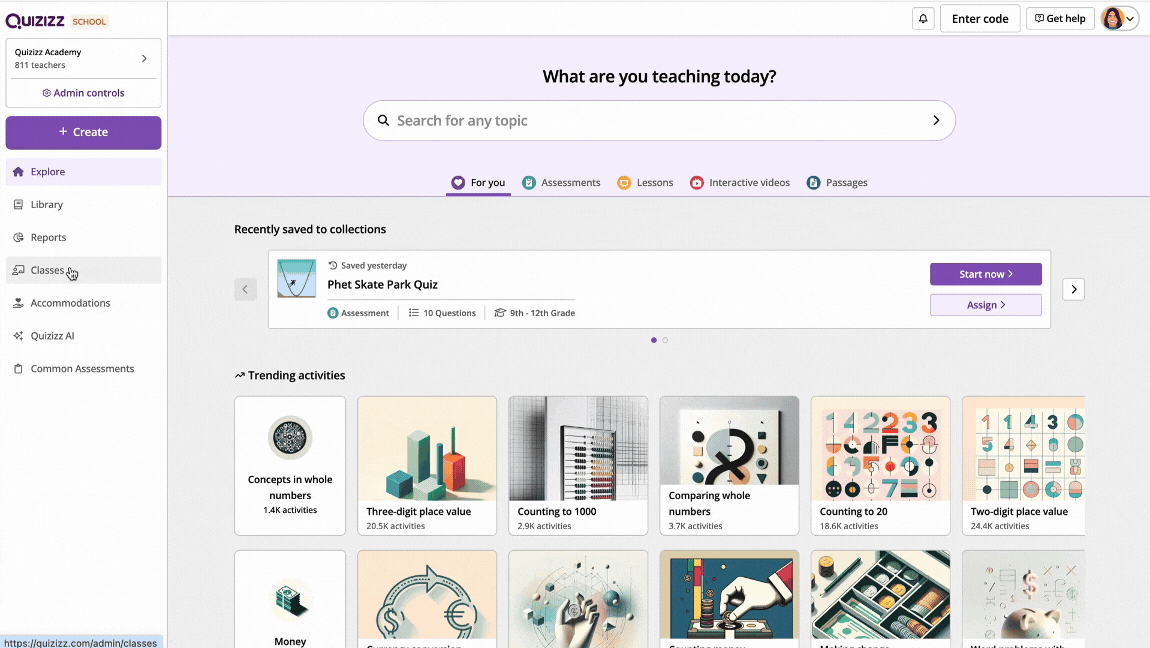The height and width of the screenshot is (648, 1150).
Task: Go to next saved collection item
Action: tap(1074, 290)
